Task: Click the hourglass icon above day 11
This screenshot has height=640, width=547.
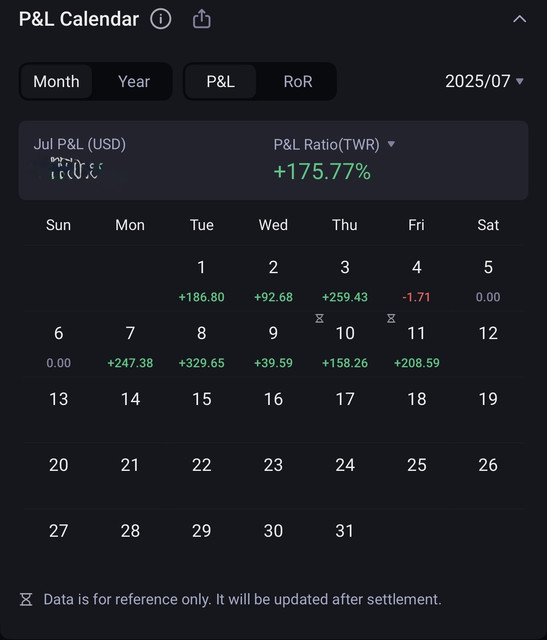Action: (391, 318)
